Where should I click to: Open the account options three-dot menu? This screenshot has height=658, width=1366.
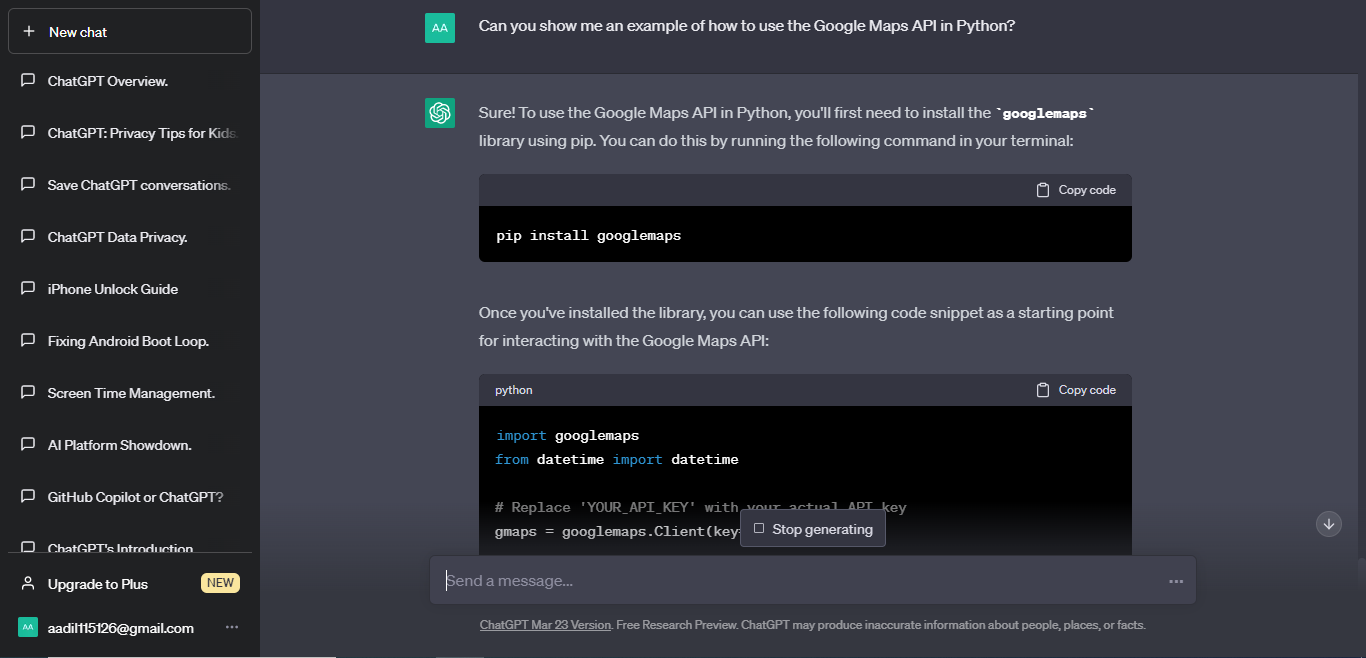pyautogui.click(x=232, y=628)
